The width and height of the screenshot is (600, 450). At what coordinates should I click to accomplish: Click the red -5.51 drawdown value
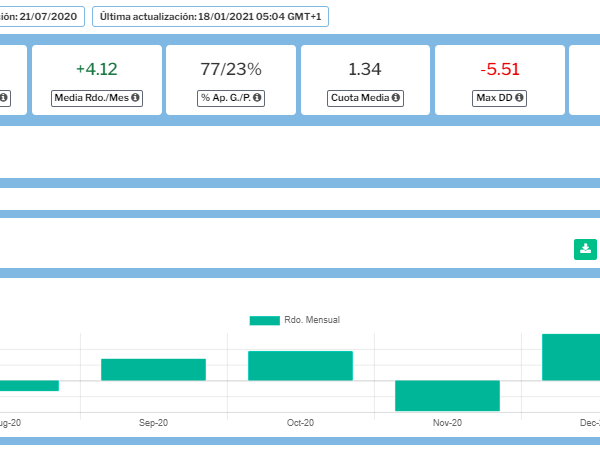pyautogui.click(x=499, y=69)
